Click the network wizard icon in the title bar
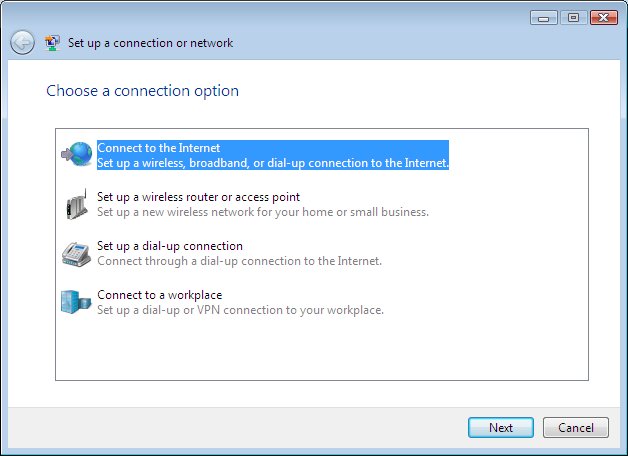Screen dimensions: 628x456 (52, 43)
